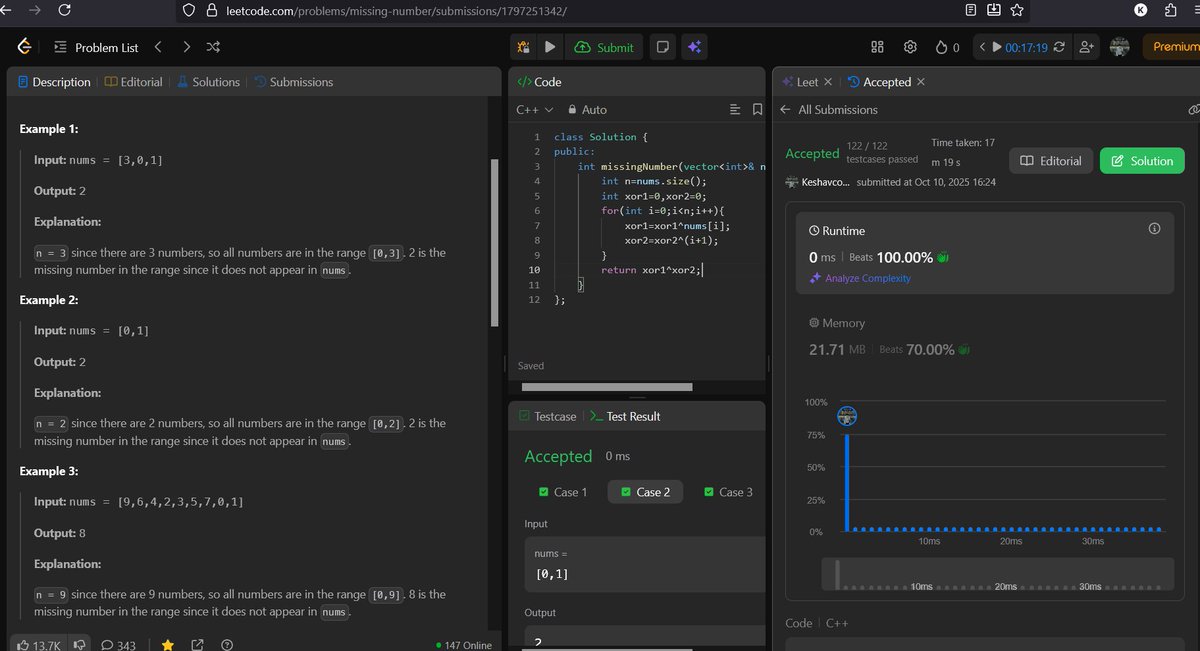Bookmark page with browser star icon
1200x651 pixels.
pos(1017,10)
